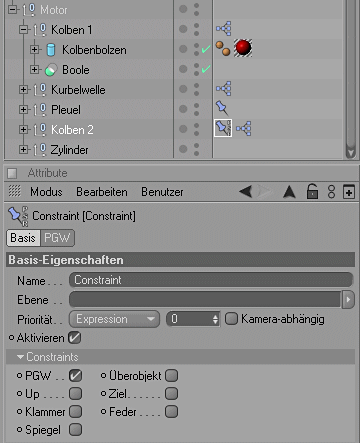Click the XPresso tag on Kurbelwelle
The image size is (360, 443).
224,89
